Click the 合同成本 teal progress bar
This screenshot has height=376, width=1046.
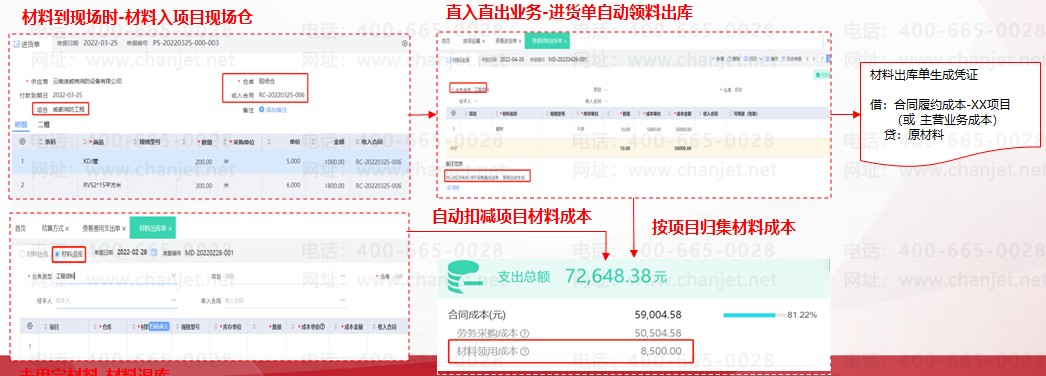pyautogui.click(x=754, y=315)
